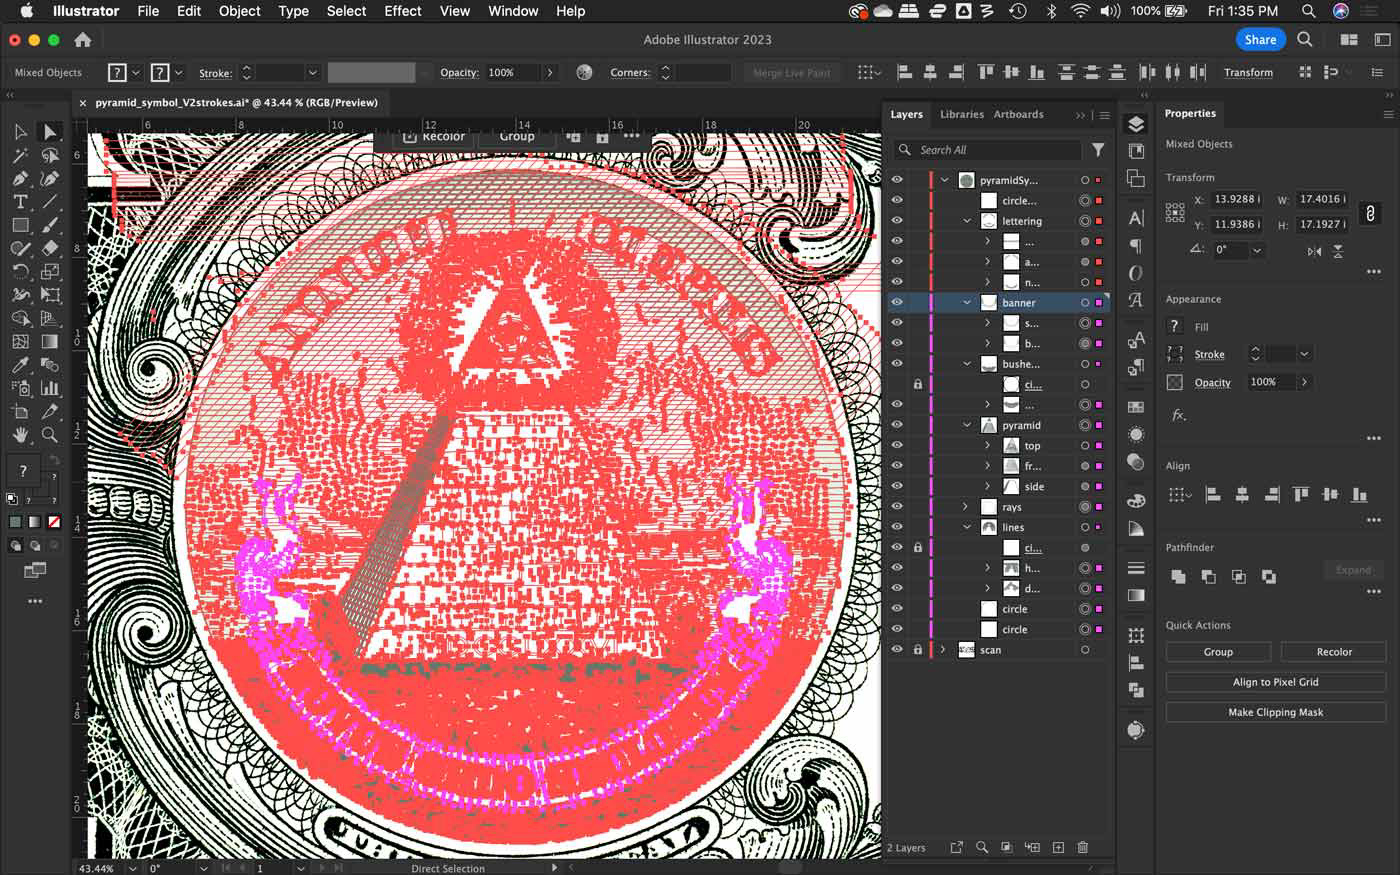Select the Rotate tool
Image resolution: width=1400 pixels, height=875 pixels.
click(20, 272)
